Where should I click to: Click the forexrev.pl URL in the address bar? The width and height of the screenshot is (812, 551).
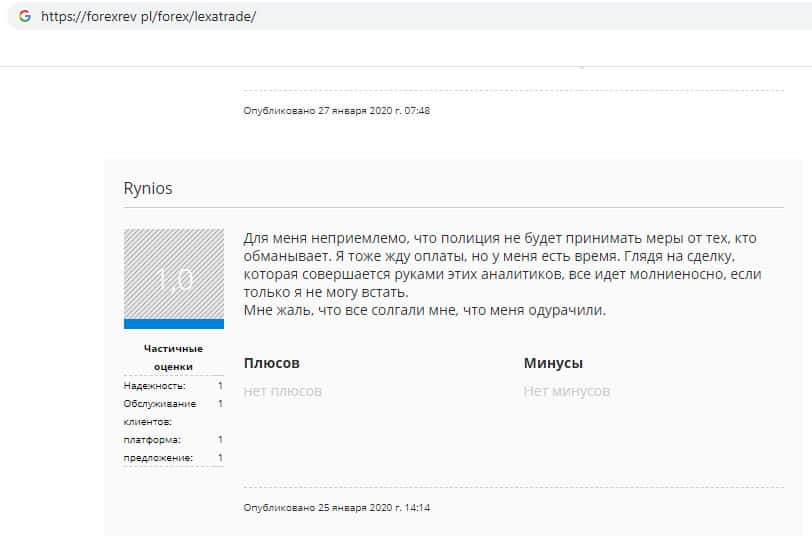148,17
